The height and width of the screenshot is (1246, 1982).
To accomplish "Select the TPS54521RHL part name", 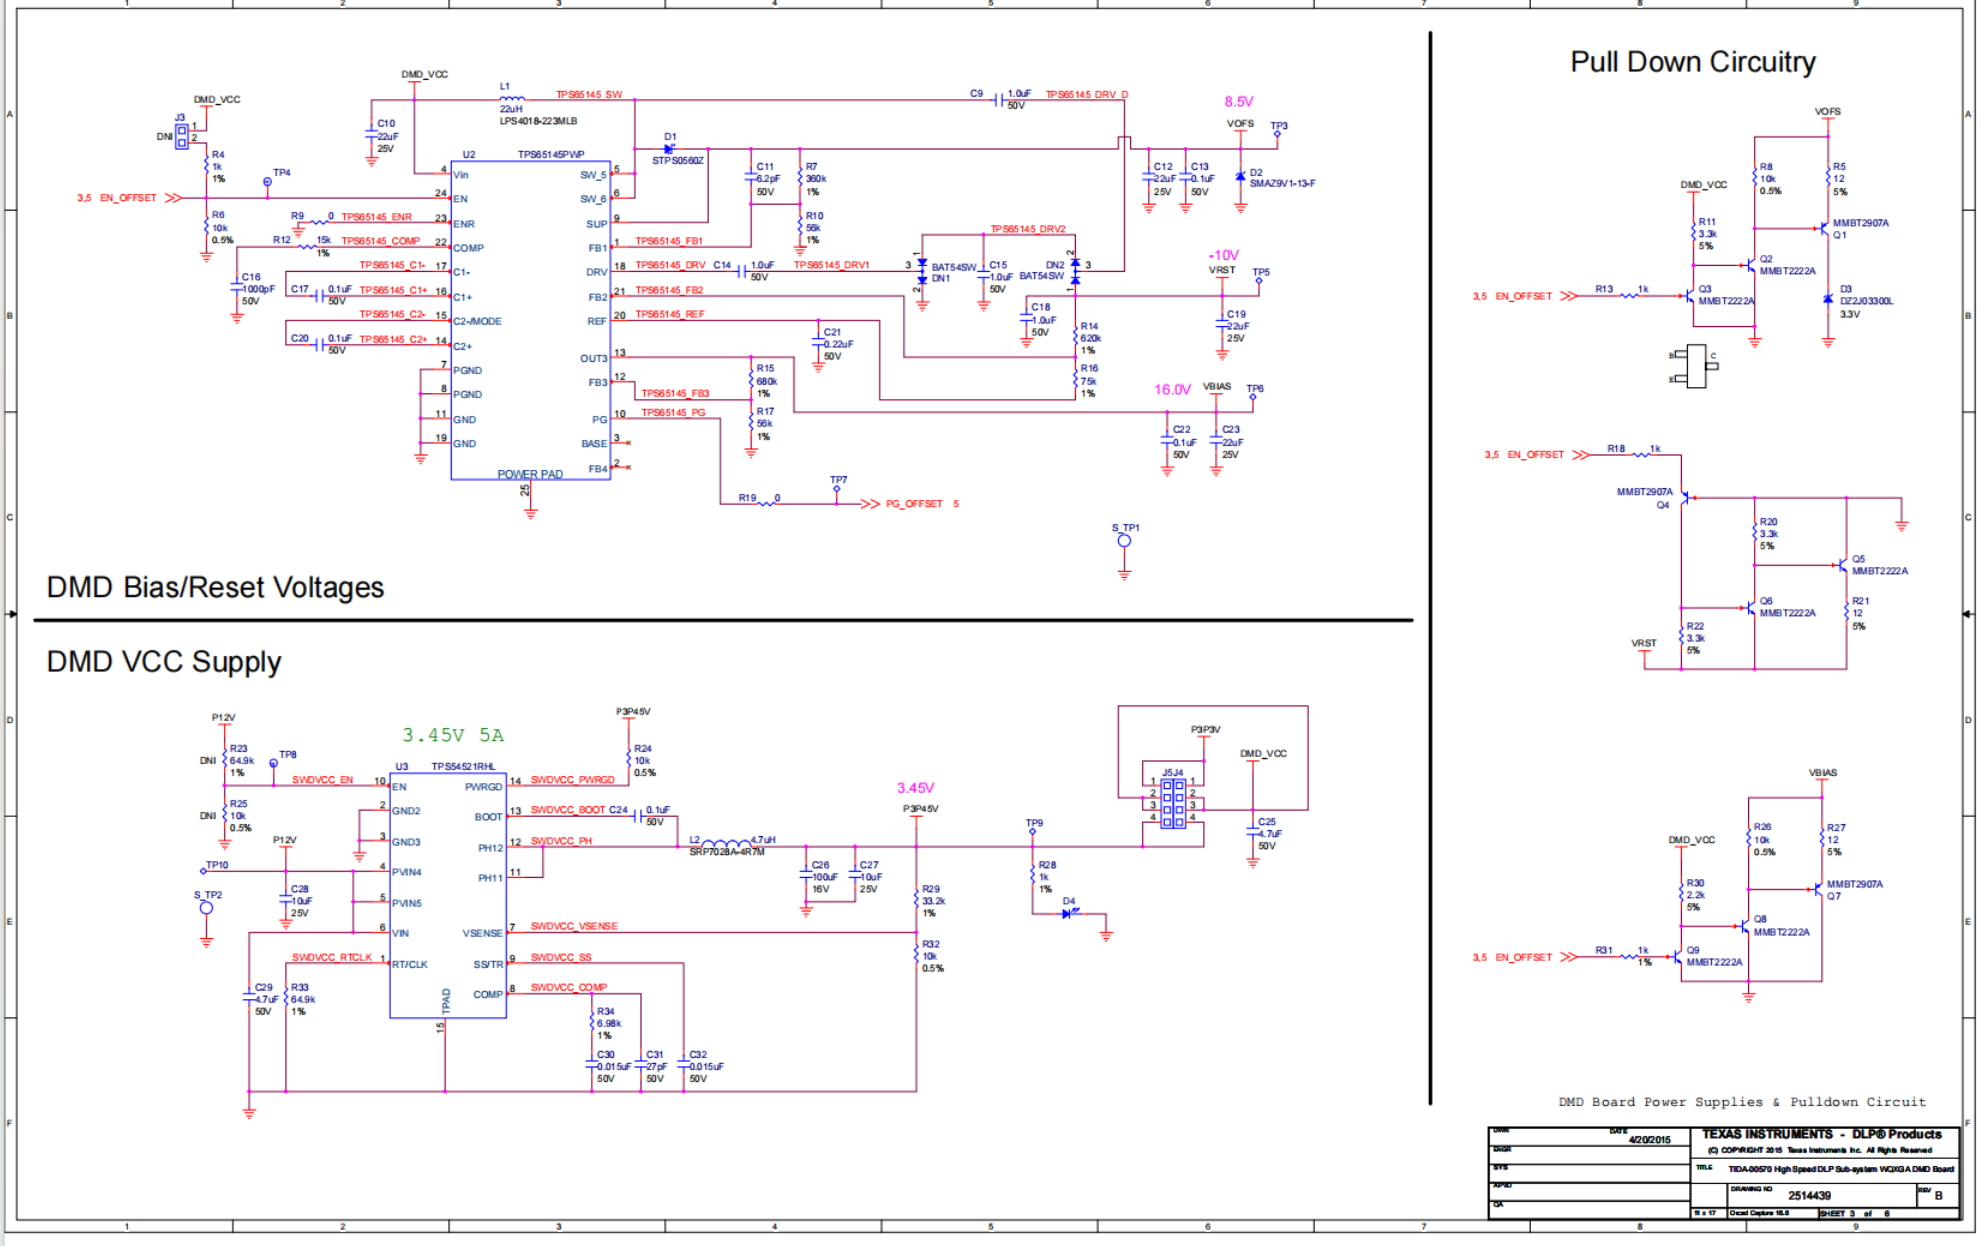I will click(463, 767).
